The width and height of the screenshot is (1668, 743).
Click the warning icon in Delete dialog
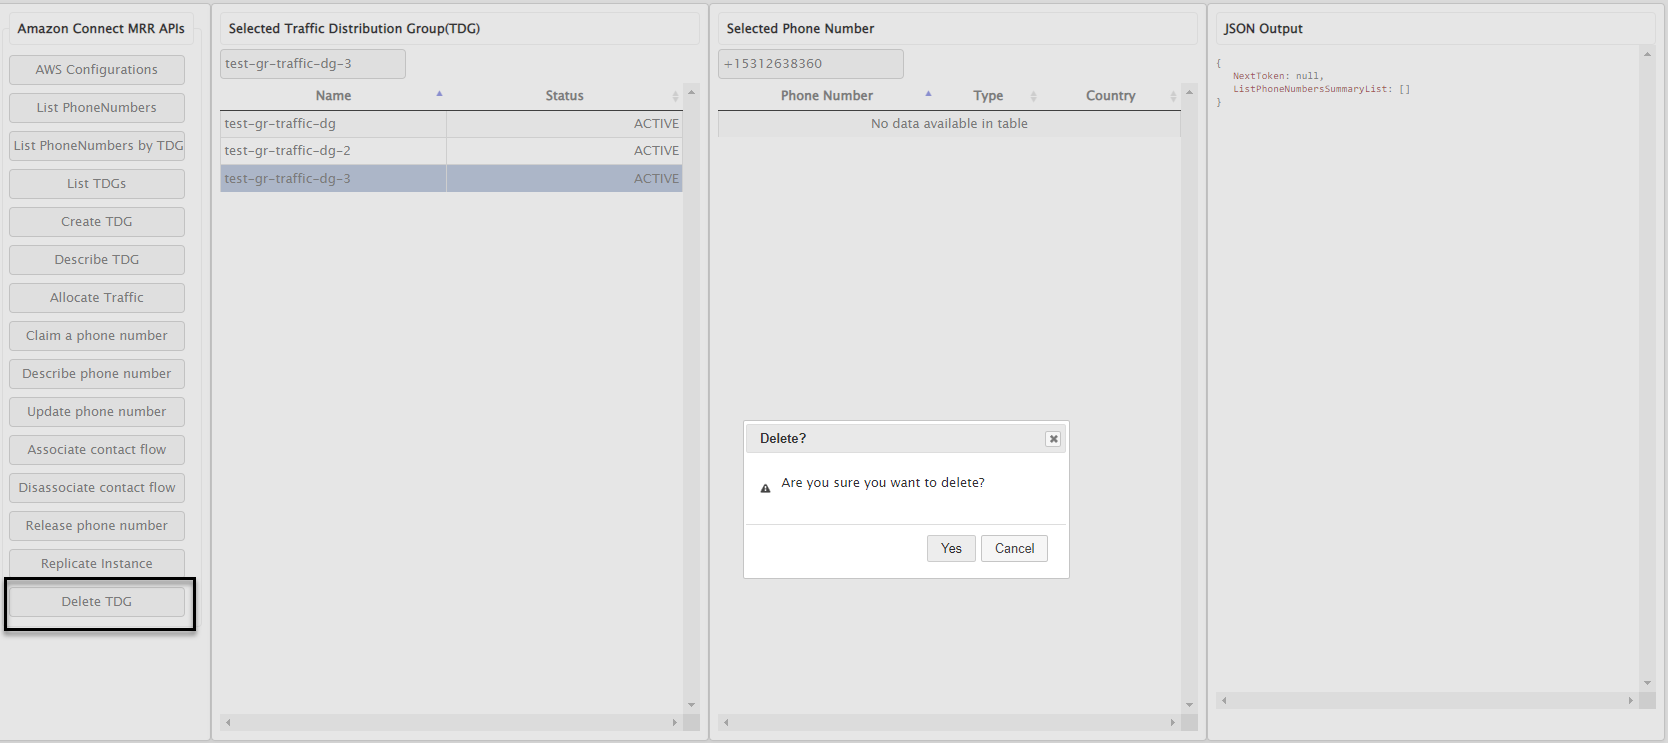[x=765, y=489]
